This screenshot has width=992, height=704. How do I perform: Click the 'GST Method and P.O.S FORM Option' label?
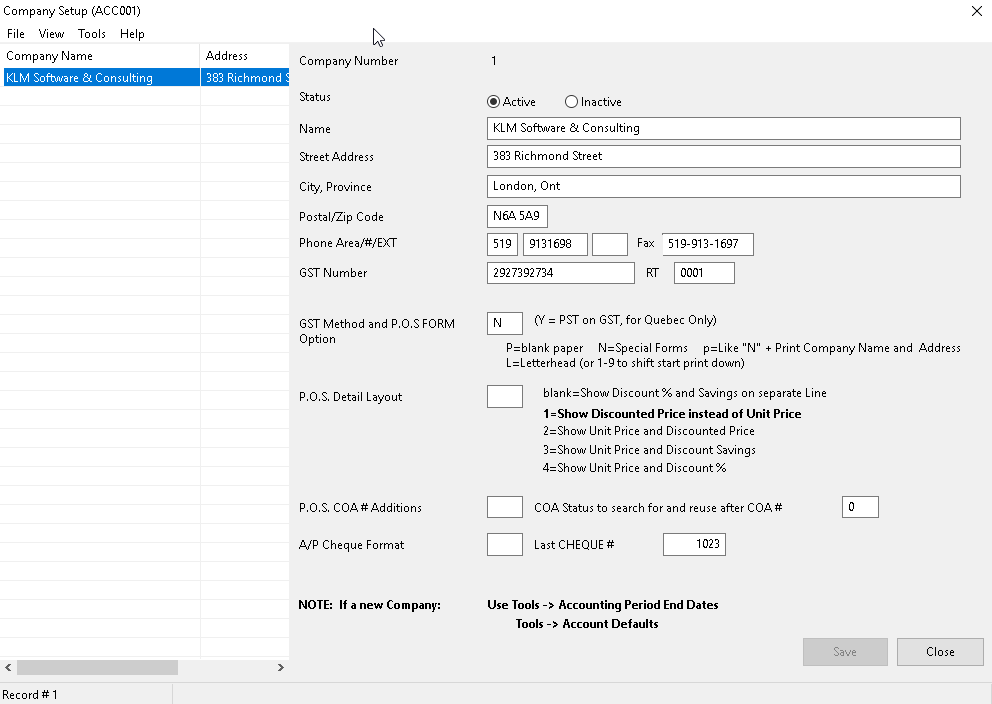(x=377, y=331)
